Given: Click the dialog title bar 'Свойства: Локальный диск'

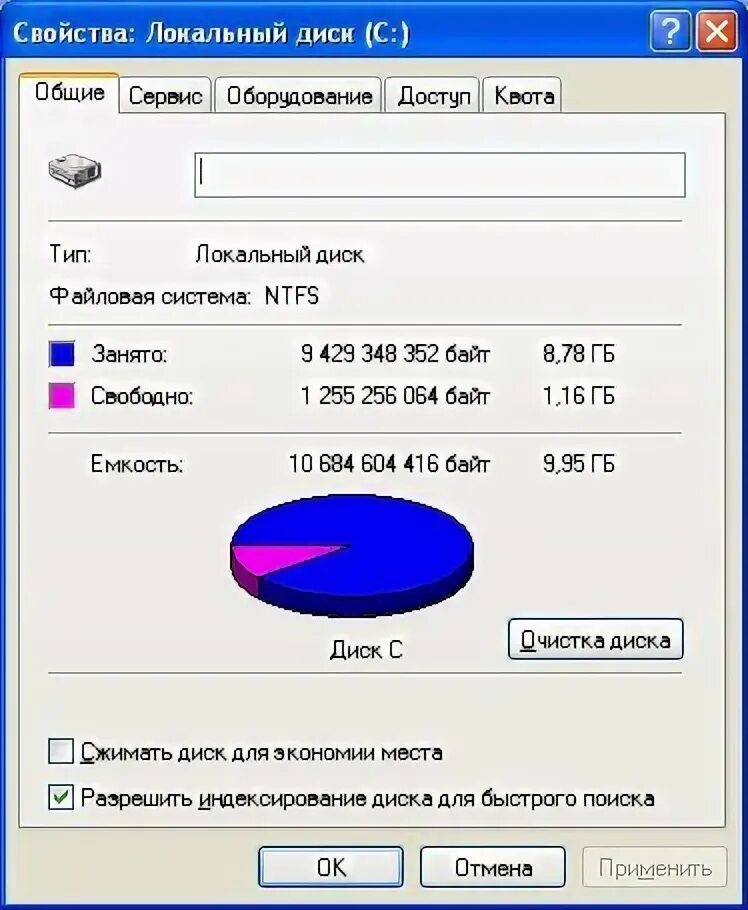Looking at the screenshot, I should [211, 32].
